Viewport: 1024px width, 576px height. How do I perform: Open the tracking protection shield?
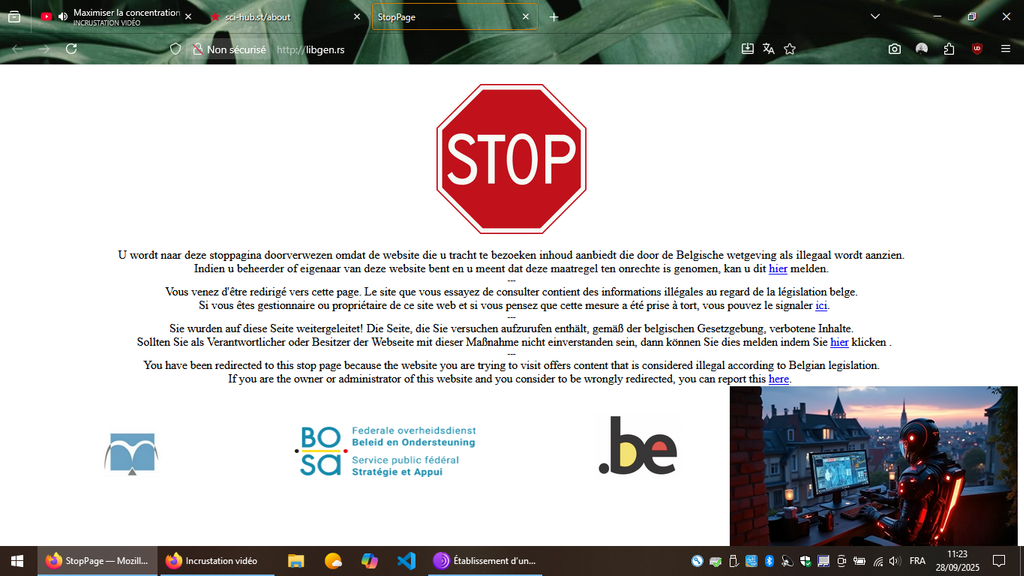pyautogui.click(x=175, y=49)
